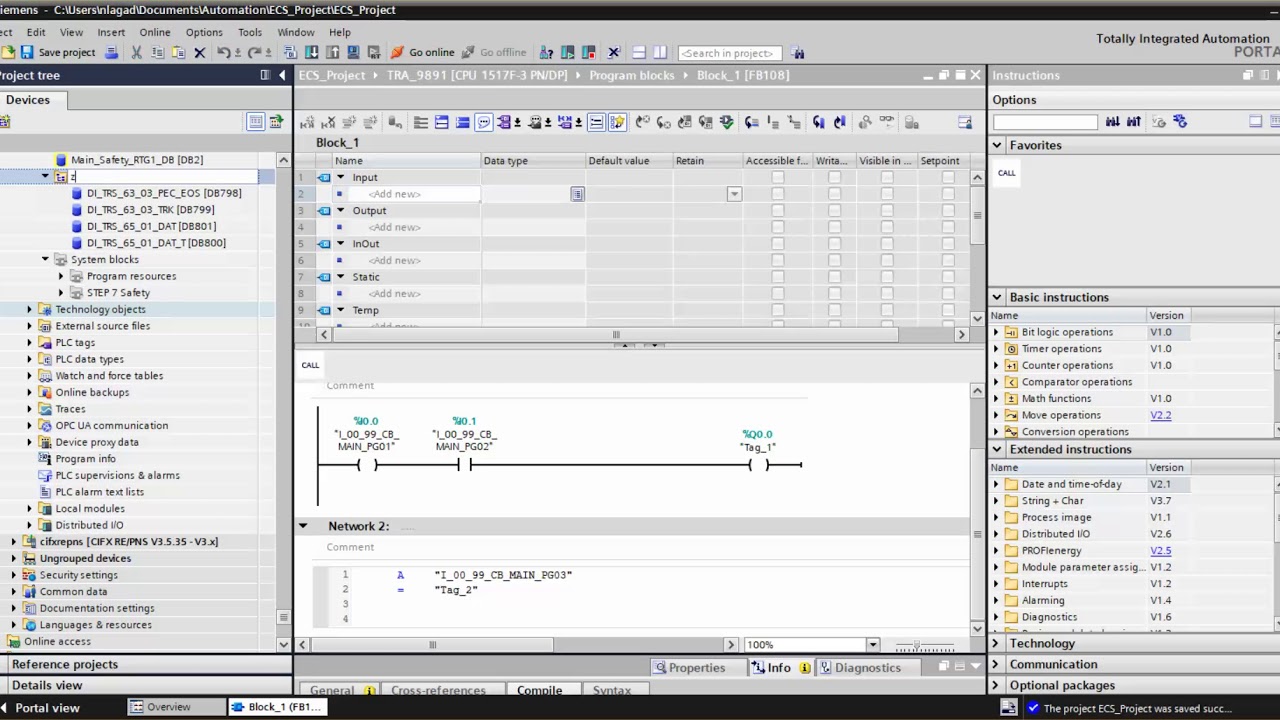
Task: Click Go online button
Action: 422,52
